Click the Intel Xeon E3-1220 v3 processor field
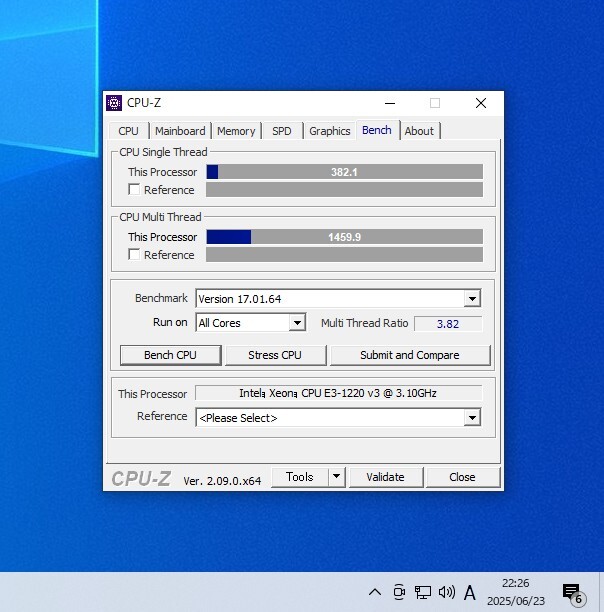Viewport: 604px width, 612px height. point(338,393)
